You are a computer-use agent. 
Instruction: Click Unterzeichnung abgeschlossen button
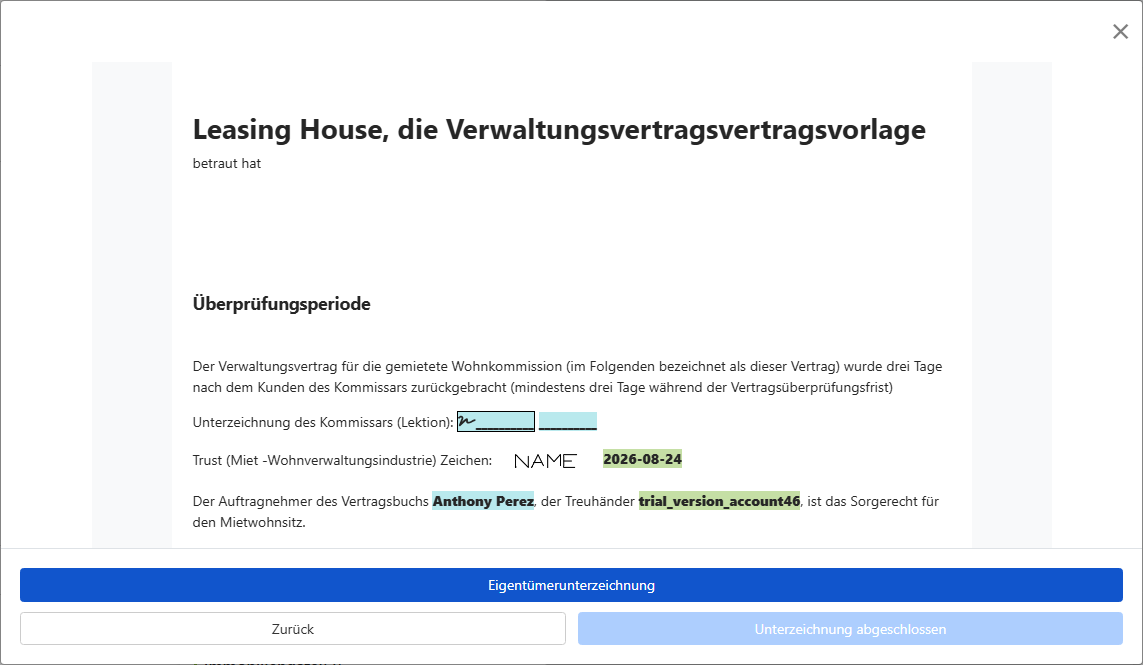[850, 629]
